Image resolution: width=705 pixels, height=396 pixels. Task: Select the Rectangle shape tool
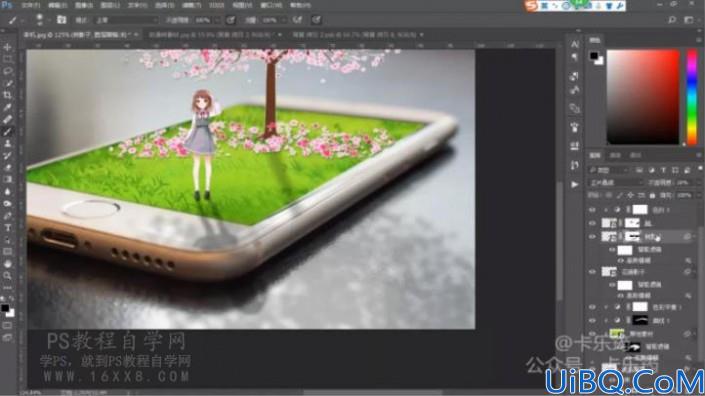(x=8, y=252)
